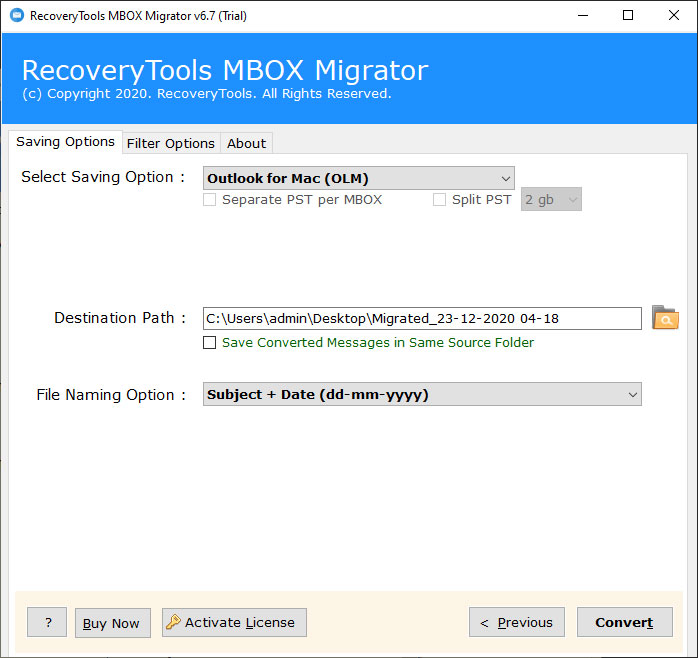Click inside the Destination Path field
This screenshot has width=698, height=658.
422,318
